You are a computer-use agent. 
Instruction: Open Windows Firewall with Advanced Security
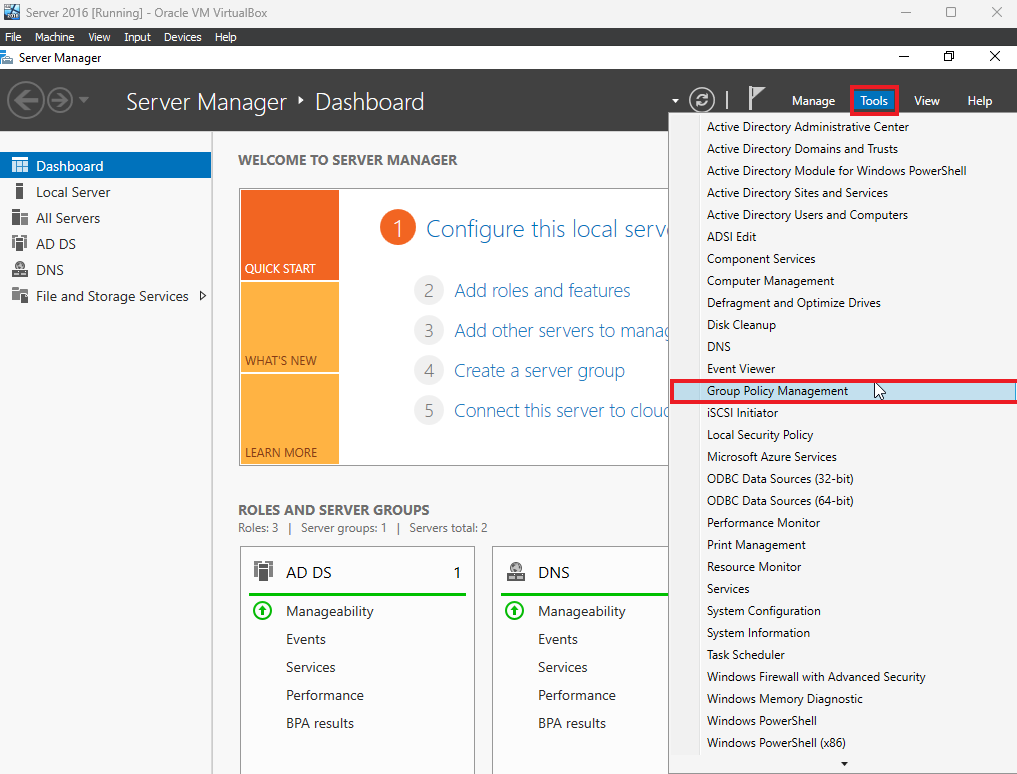(x=815, y=677)
